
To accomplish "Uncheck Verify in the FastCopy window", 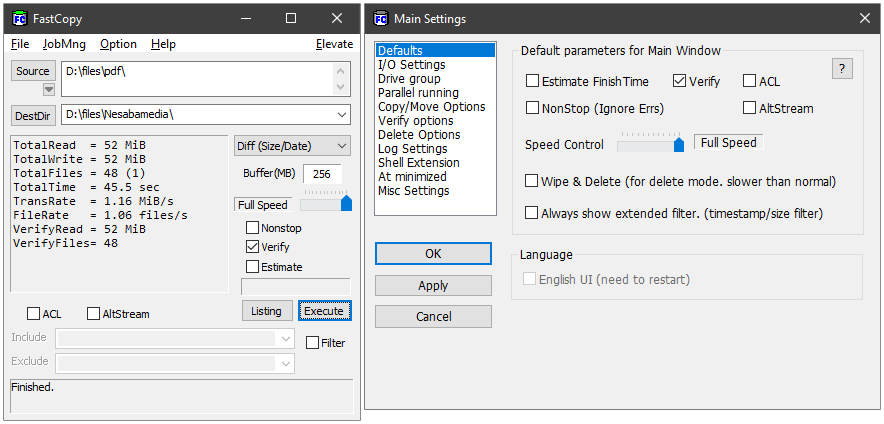I will (x=253, y=247).
